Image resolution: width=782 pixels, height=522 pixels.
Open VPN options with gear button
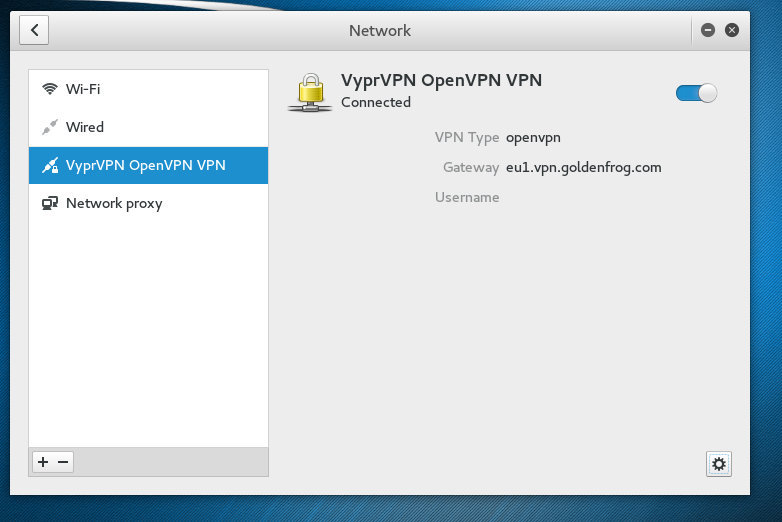pos(719,464)
